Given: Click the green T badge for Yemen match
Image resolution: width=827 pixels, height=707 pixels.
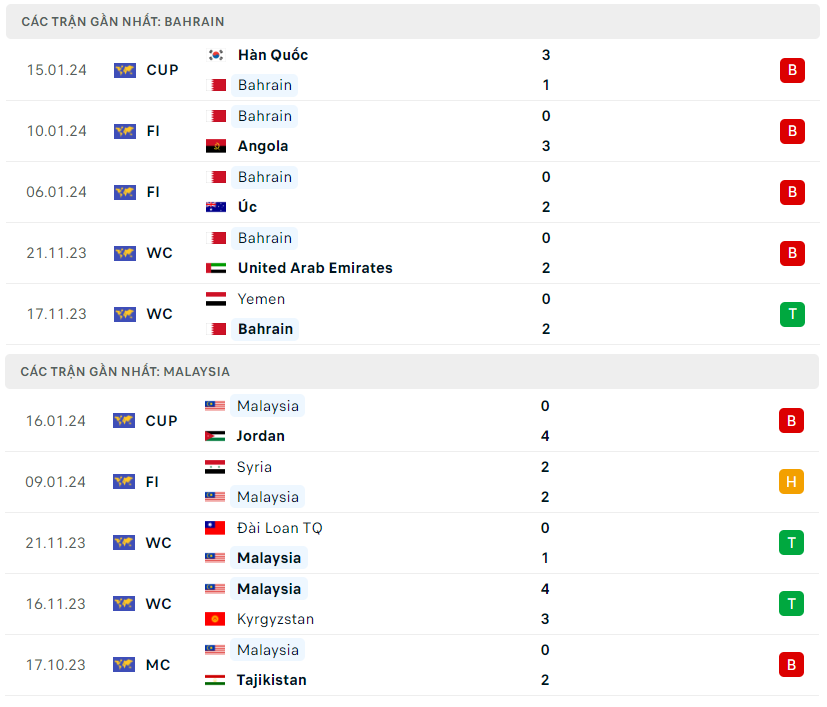Looking at the screenshot, I should [792, 314].
